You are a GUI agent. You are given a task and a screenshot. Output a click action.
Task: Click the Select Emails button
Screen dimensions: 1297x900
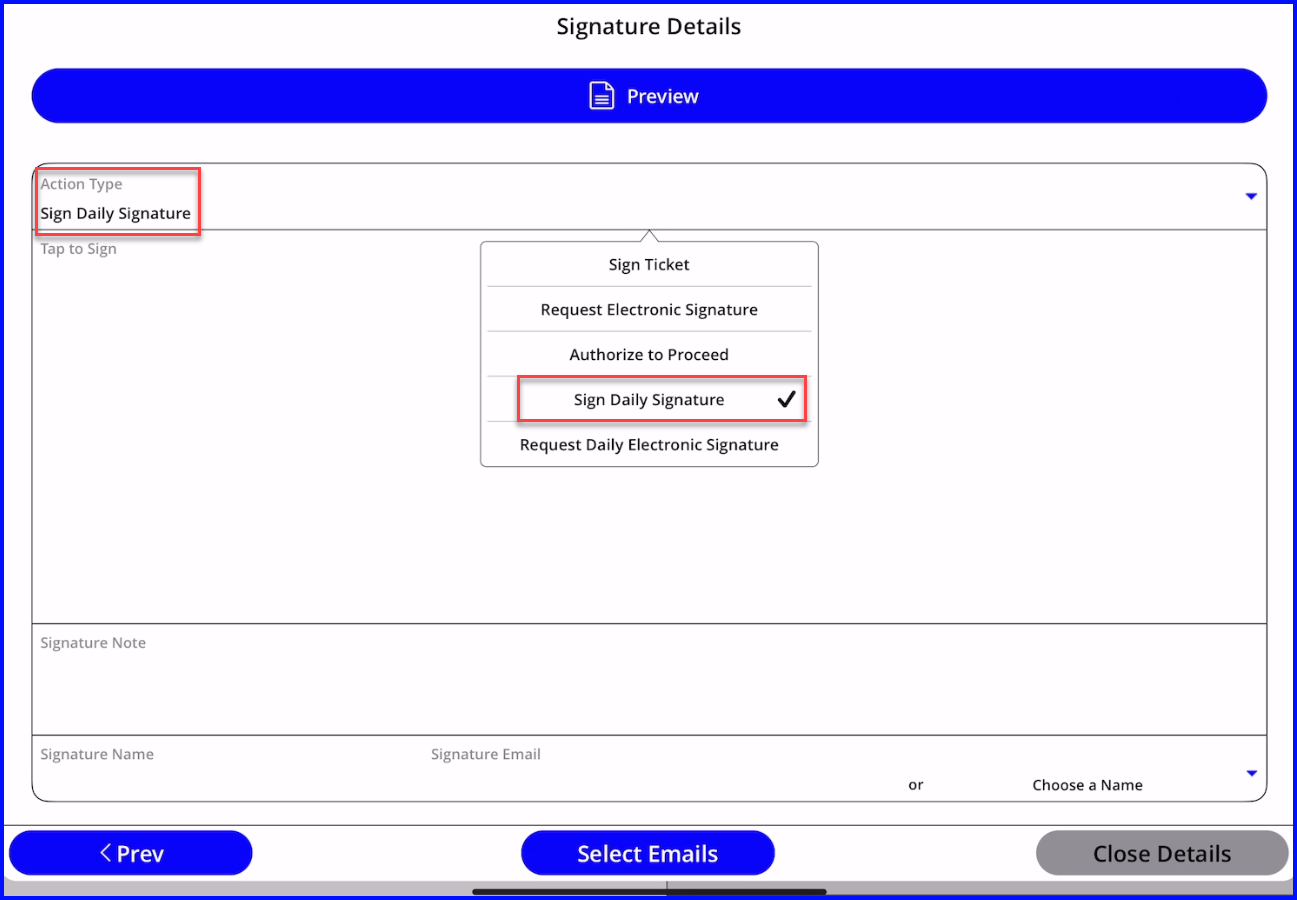[648, 853]
